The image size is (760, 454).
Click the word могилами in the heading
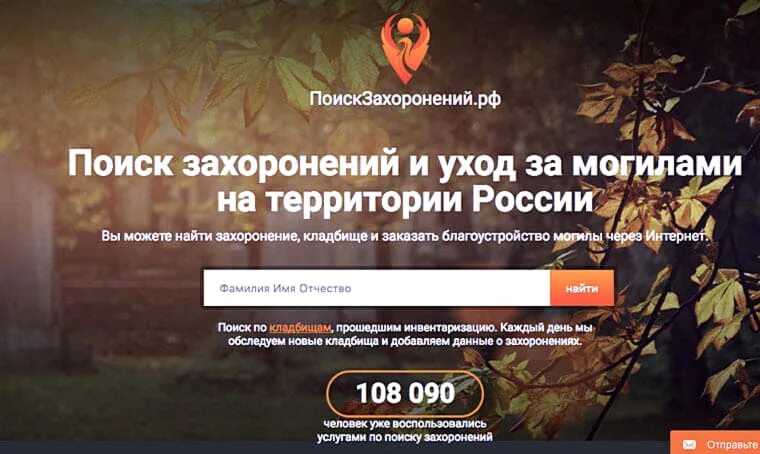657,163
